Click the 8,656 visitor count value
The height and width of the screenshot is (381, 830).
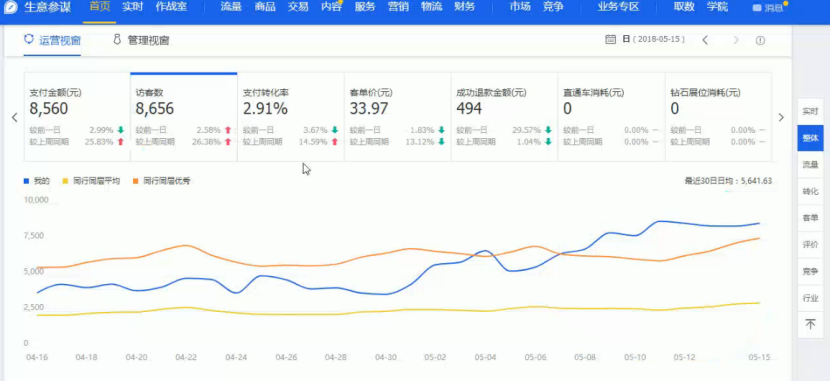pos(155,109)
